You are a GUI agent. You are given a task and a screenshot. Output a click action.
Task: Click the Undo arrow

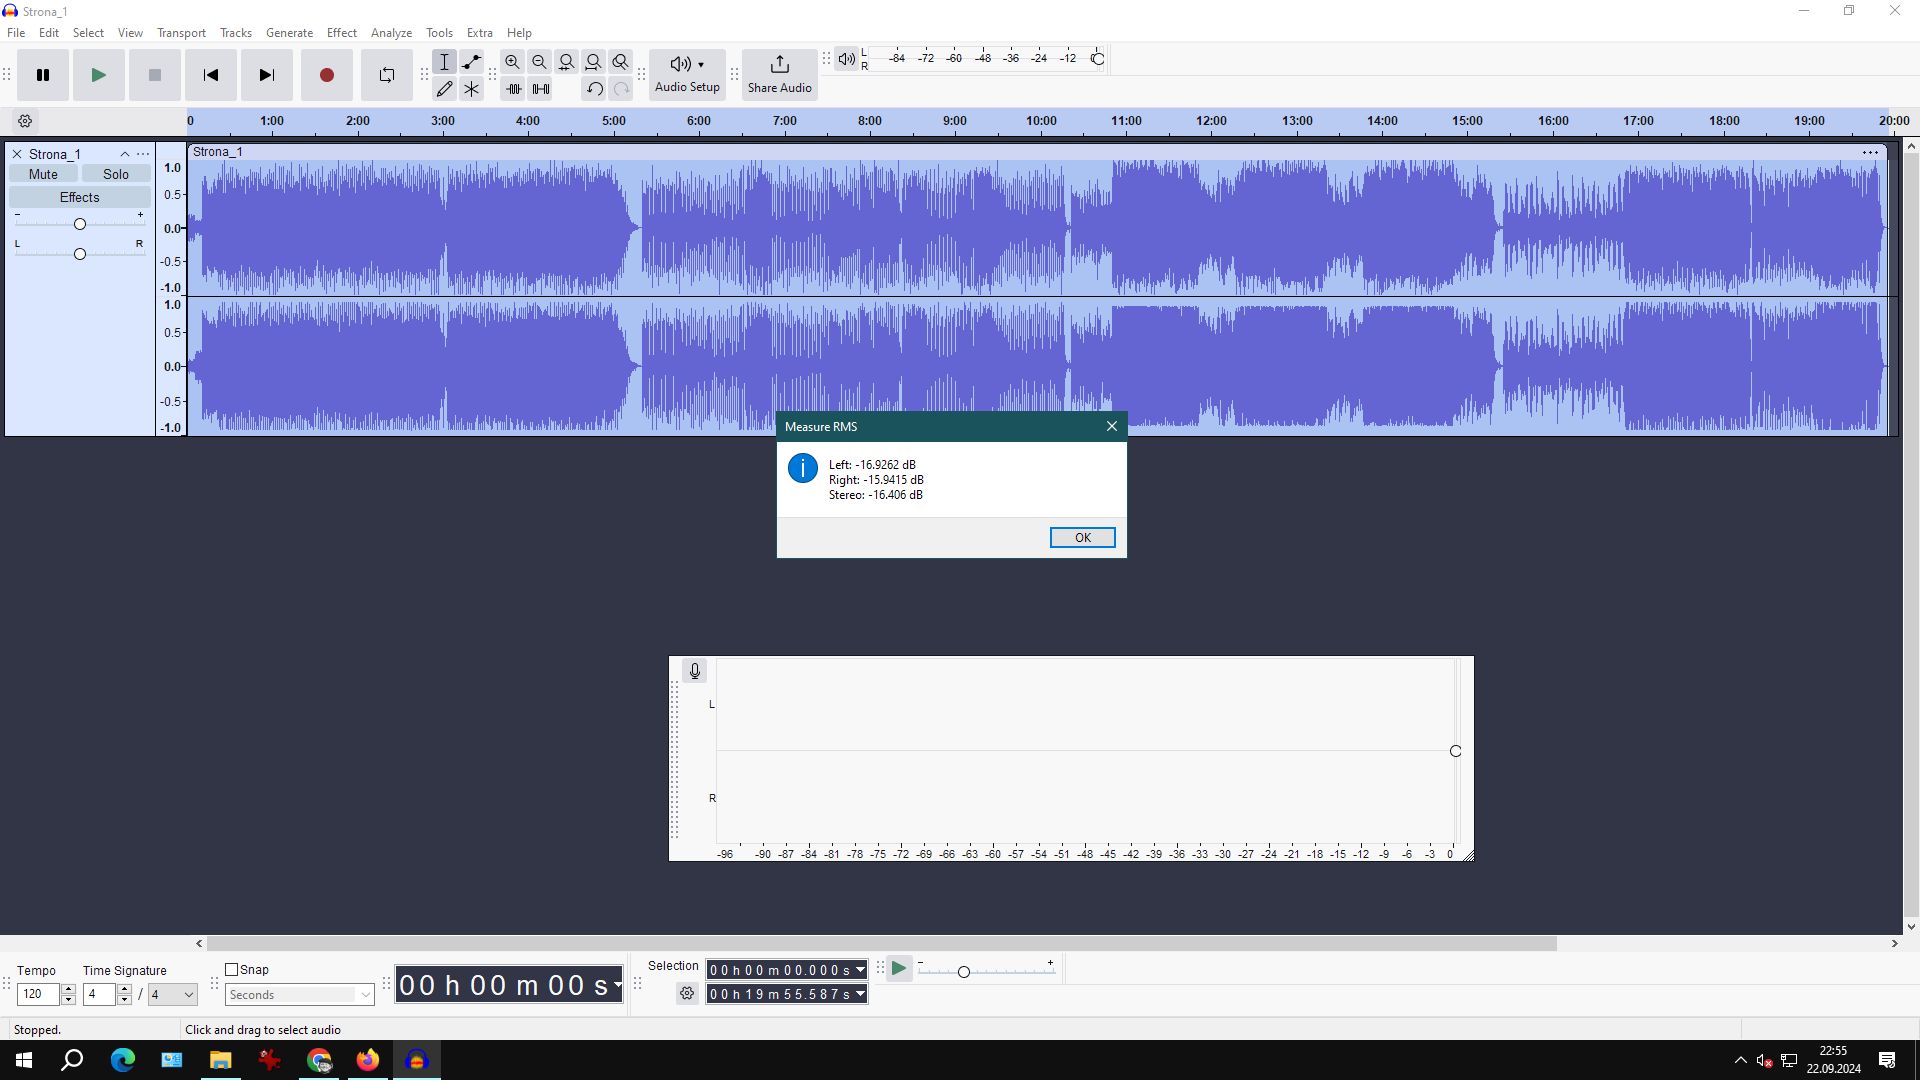coord(594,89)
